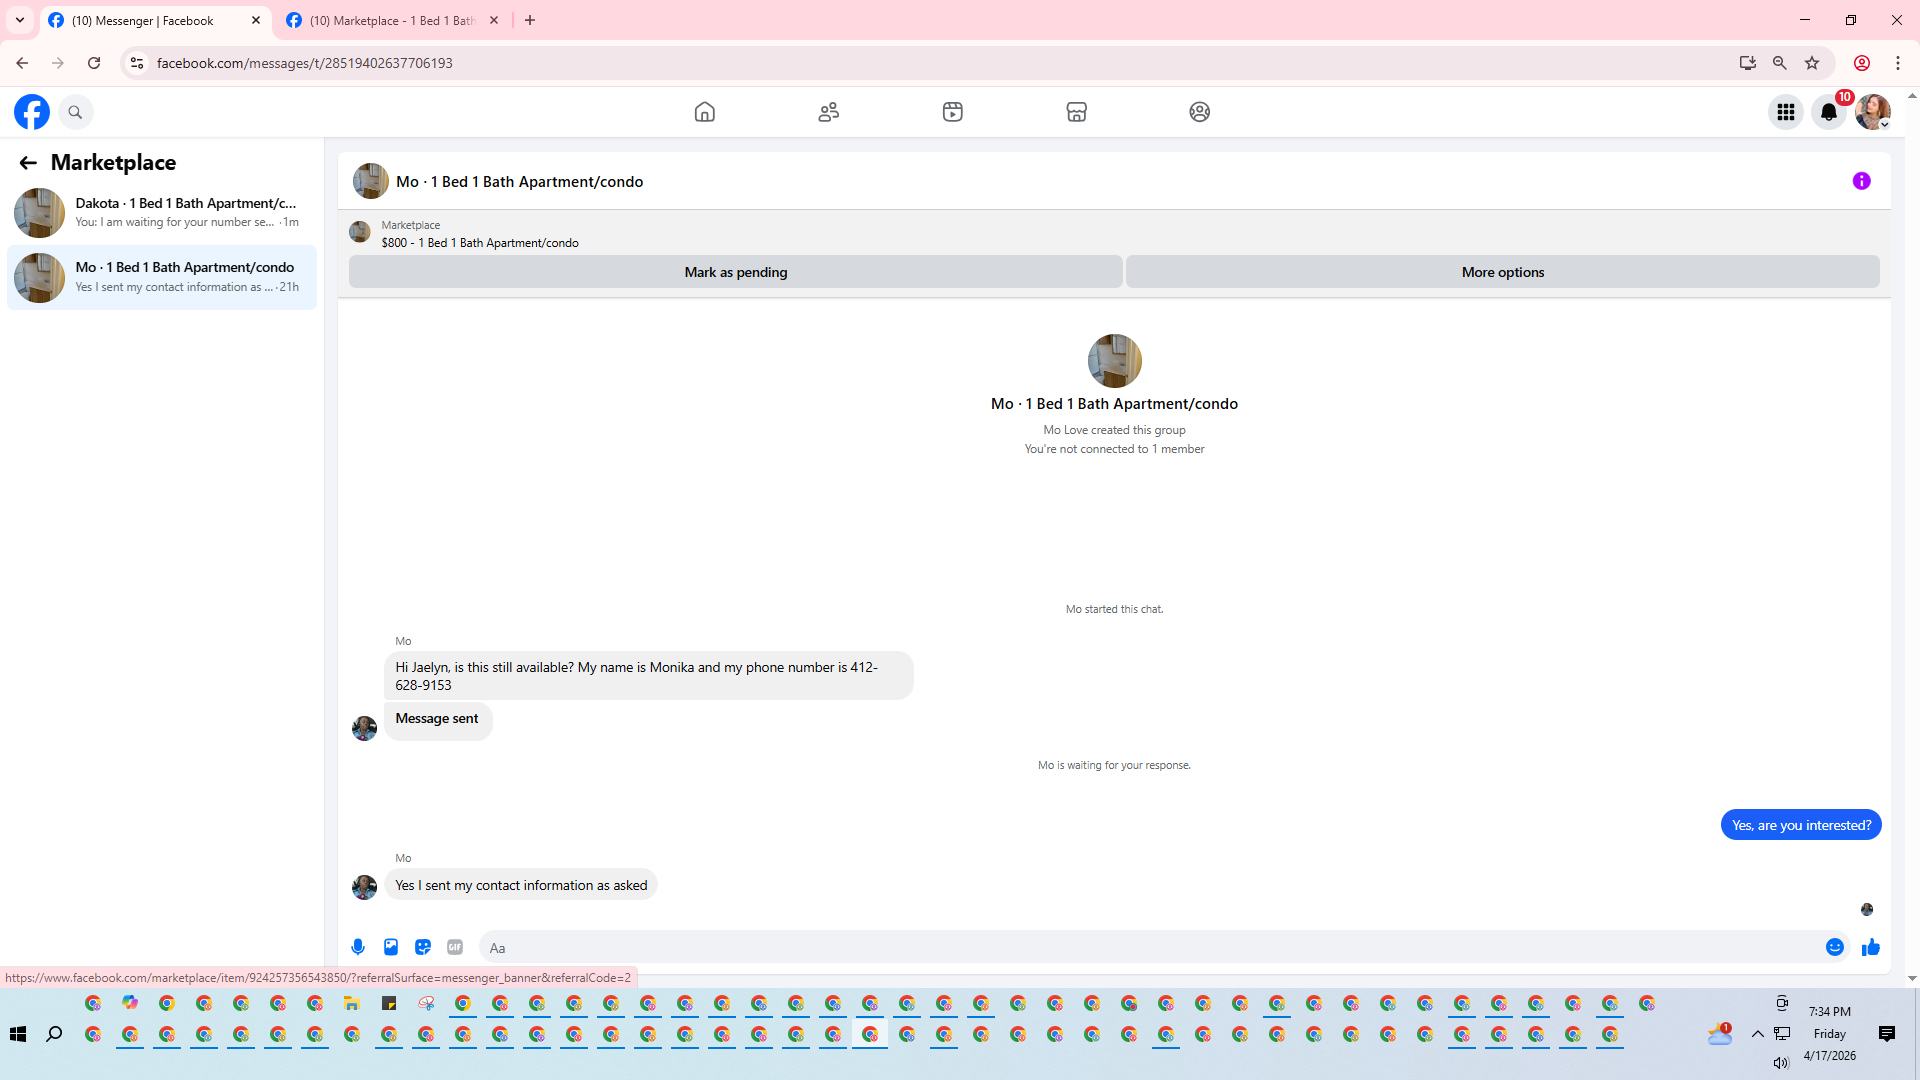Go back with the Marketplace arrow
The image size is (1920, 1080).
coord(28,162)
